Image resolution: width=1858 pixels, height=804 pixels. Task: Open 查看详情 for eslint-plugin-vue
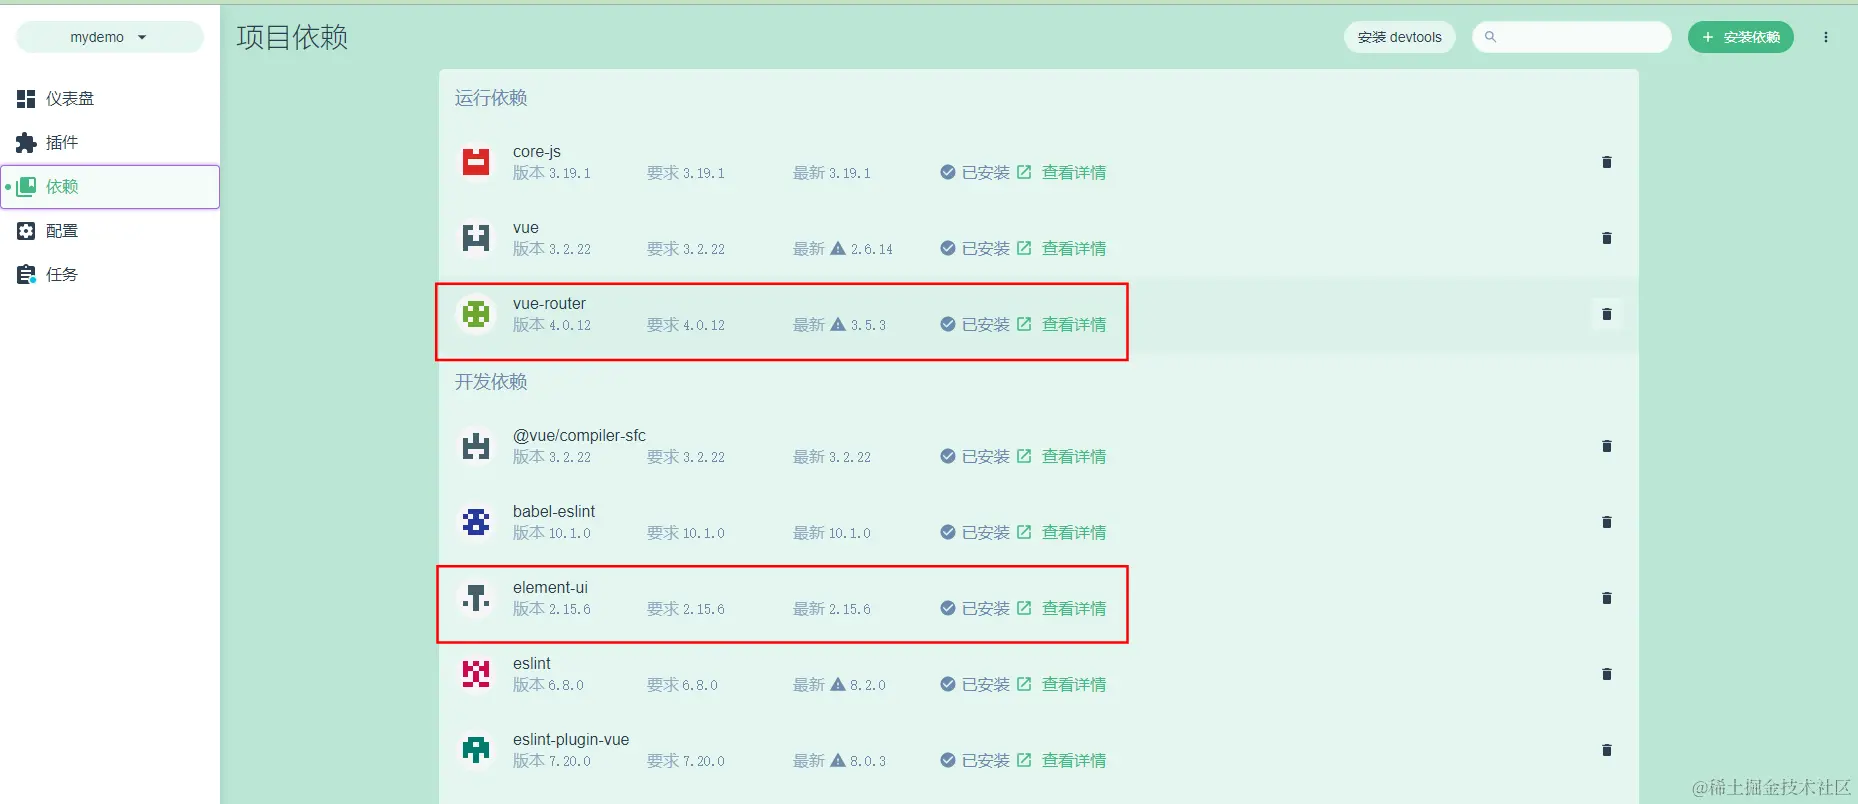coord(1061,761)
